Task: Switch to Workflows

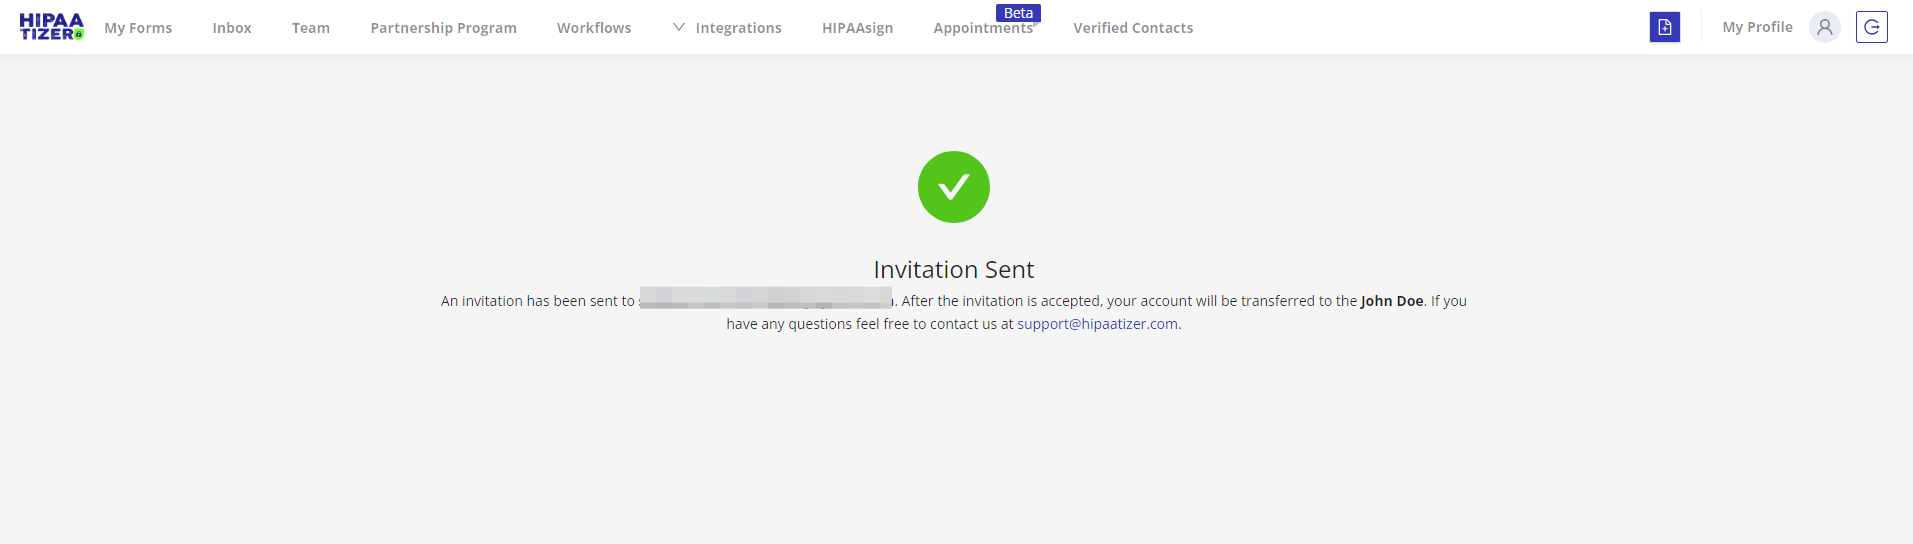Action: [594, 28]
